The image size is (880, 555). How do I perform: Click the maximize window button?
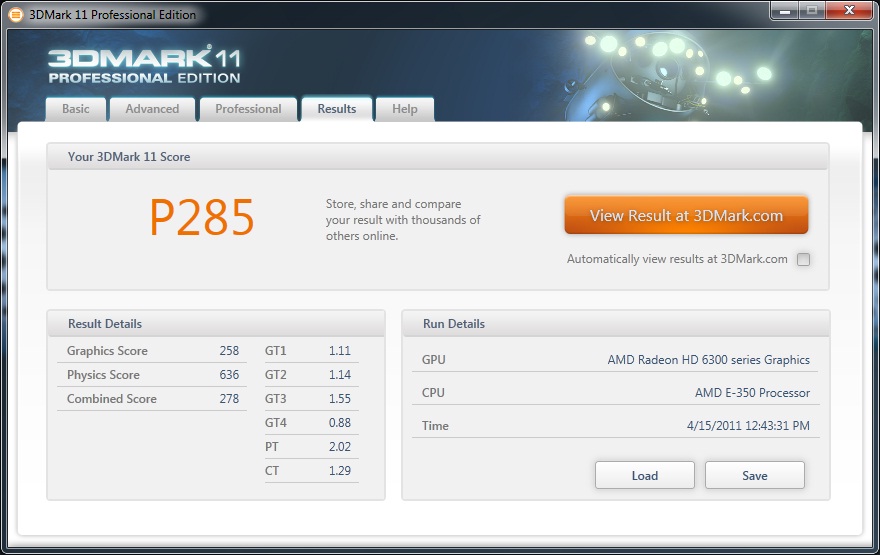(812, 11)
